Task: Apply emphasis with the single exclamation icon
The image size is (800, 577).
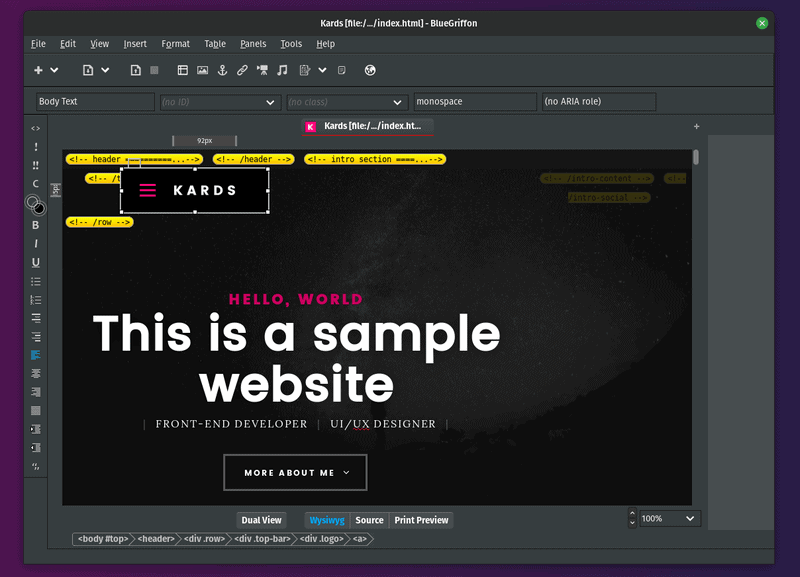Action: pos(35,146)
